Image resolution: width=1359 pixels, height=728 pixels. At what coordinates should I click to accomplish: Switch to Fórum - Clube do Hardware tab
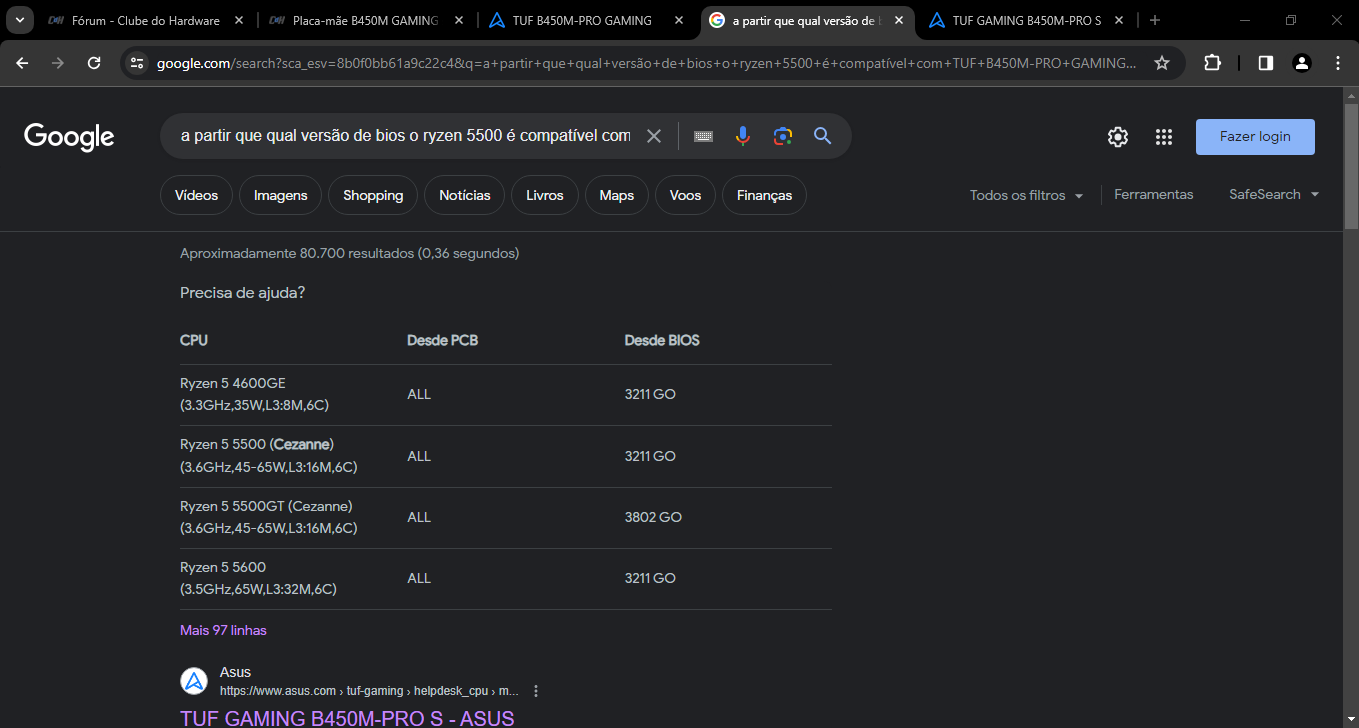(146, 20)
